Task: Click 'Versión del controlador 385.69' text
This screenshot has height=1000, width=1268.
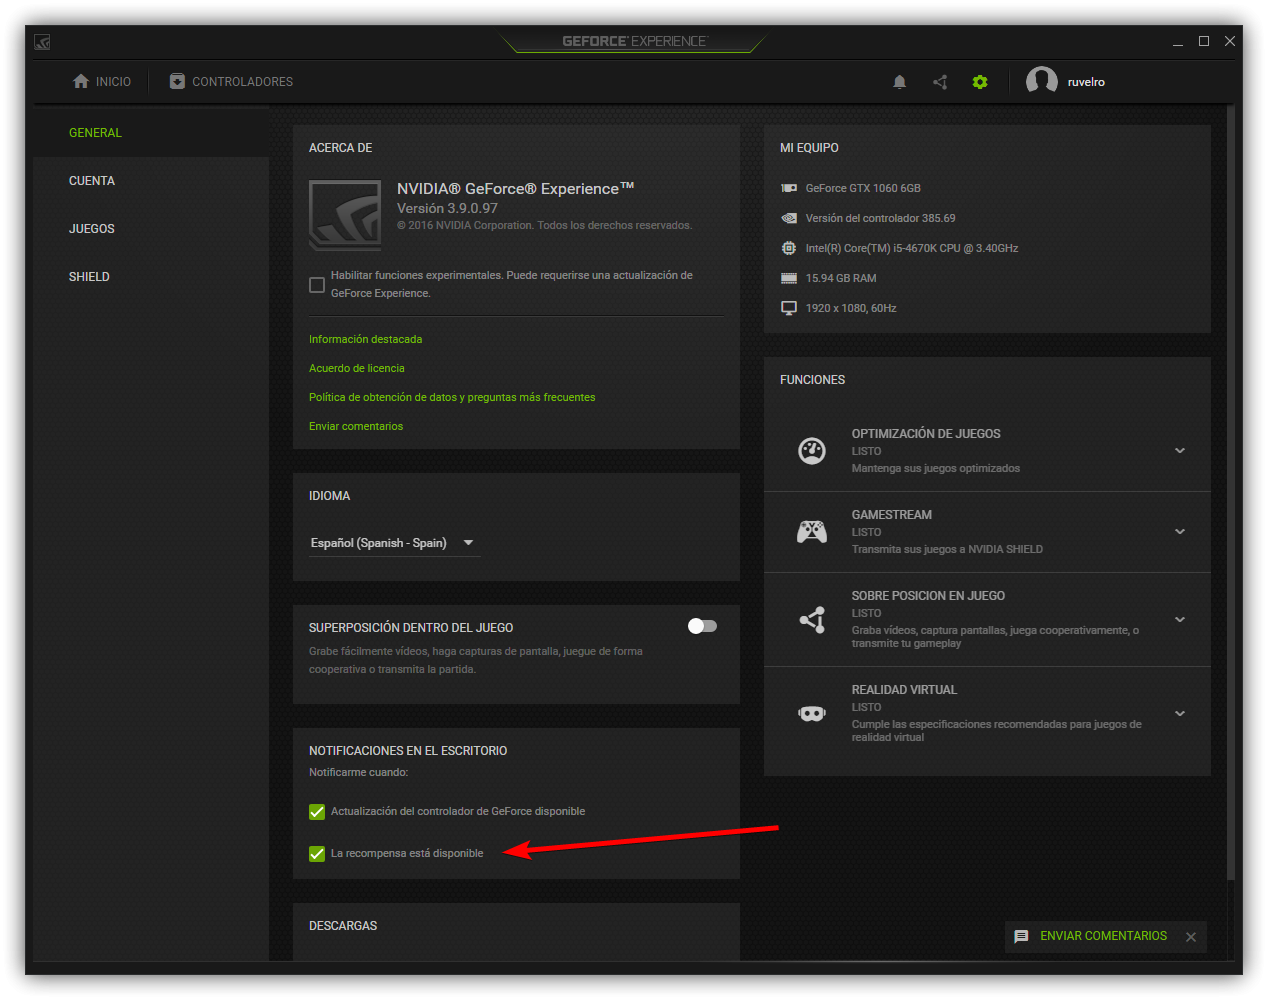Action: pyautogui.click(x=880, y=218)
